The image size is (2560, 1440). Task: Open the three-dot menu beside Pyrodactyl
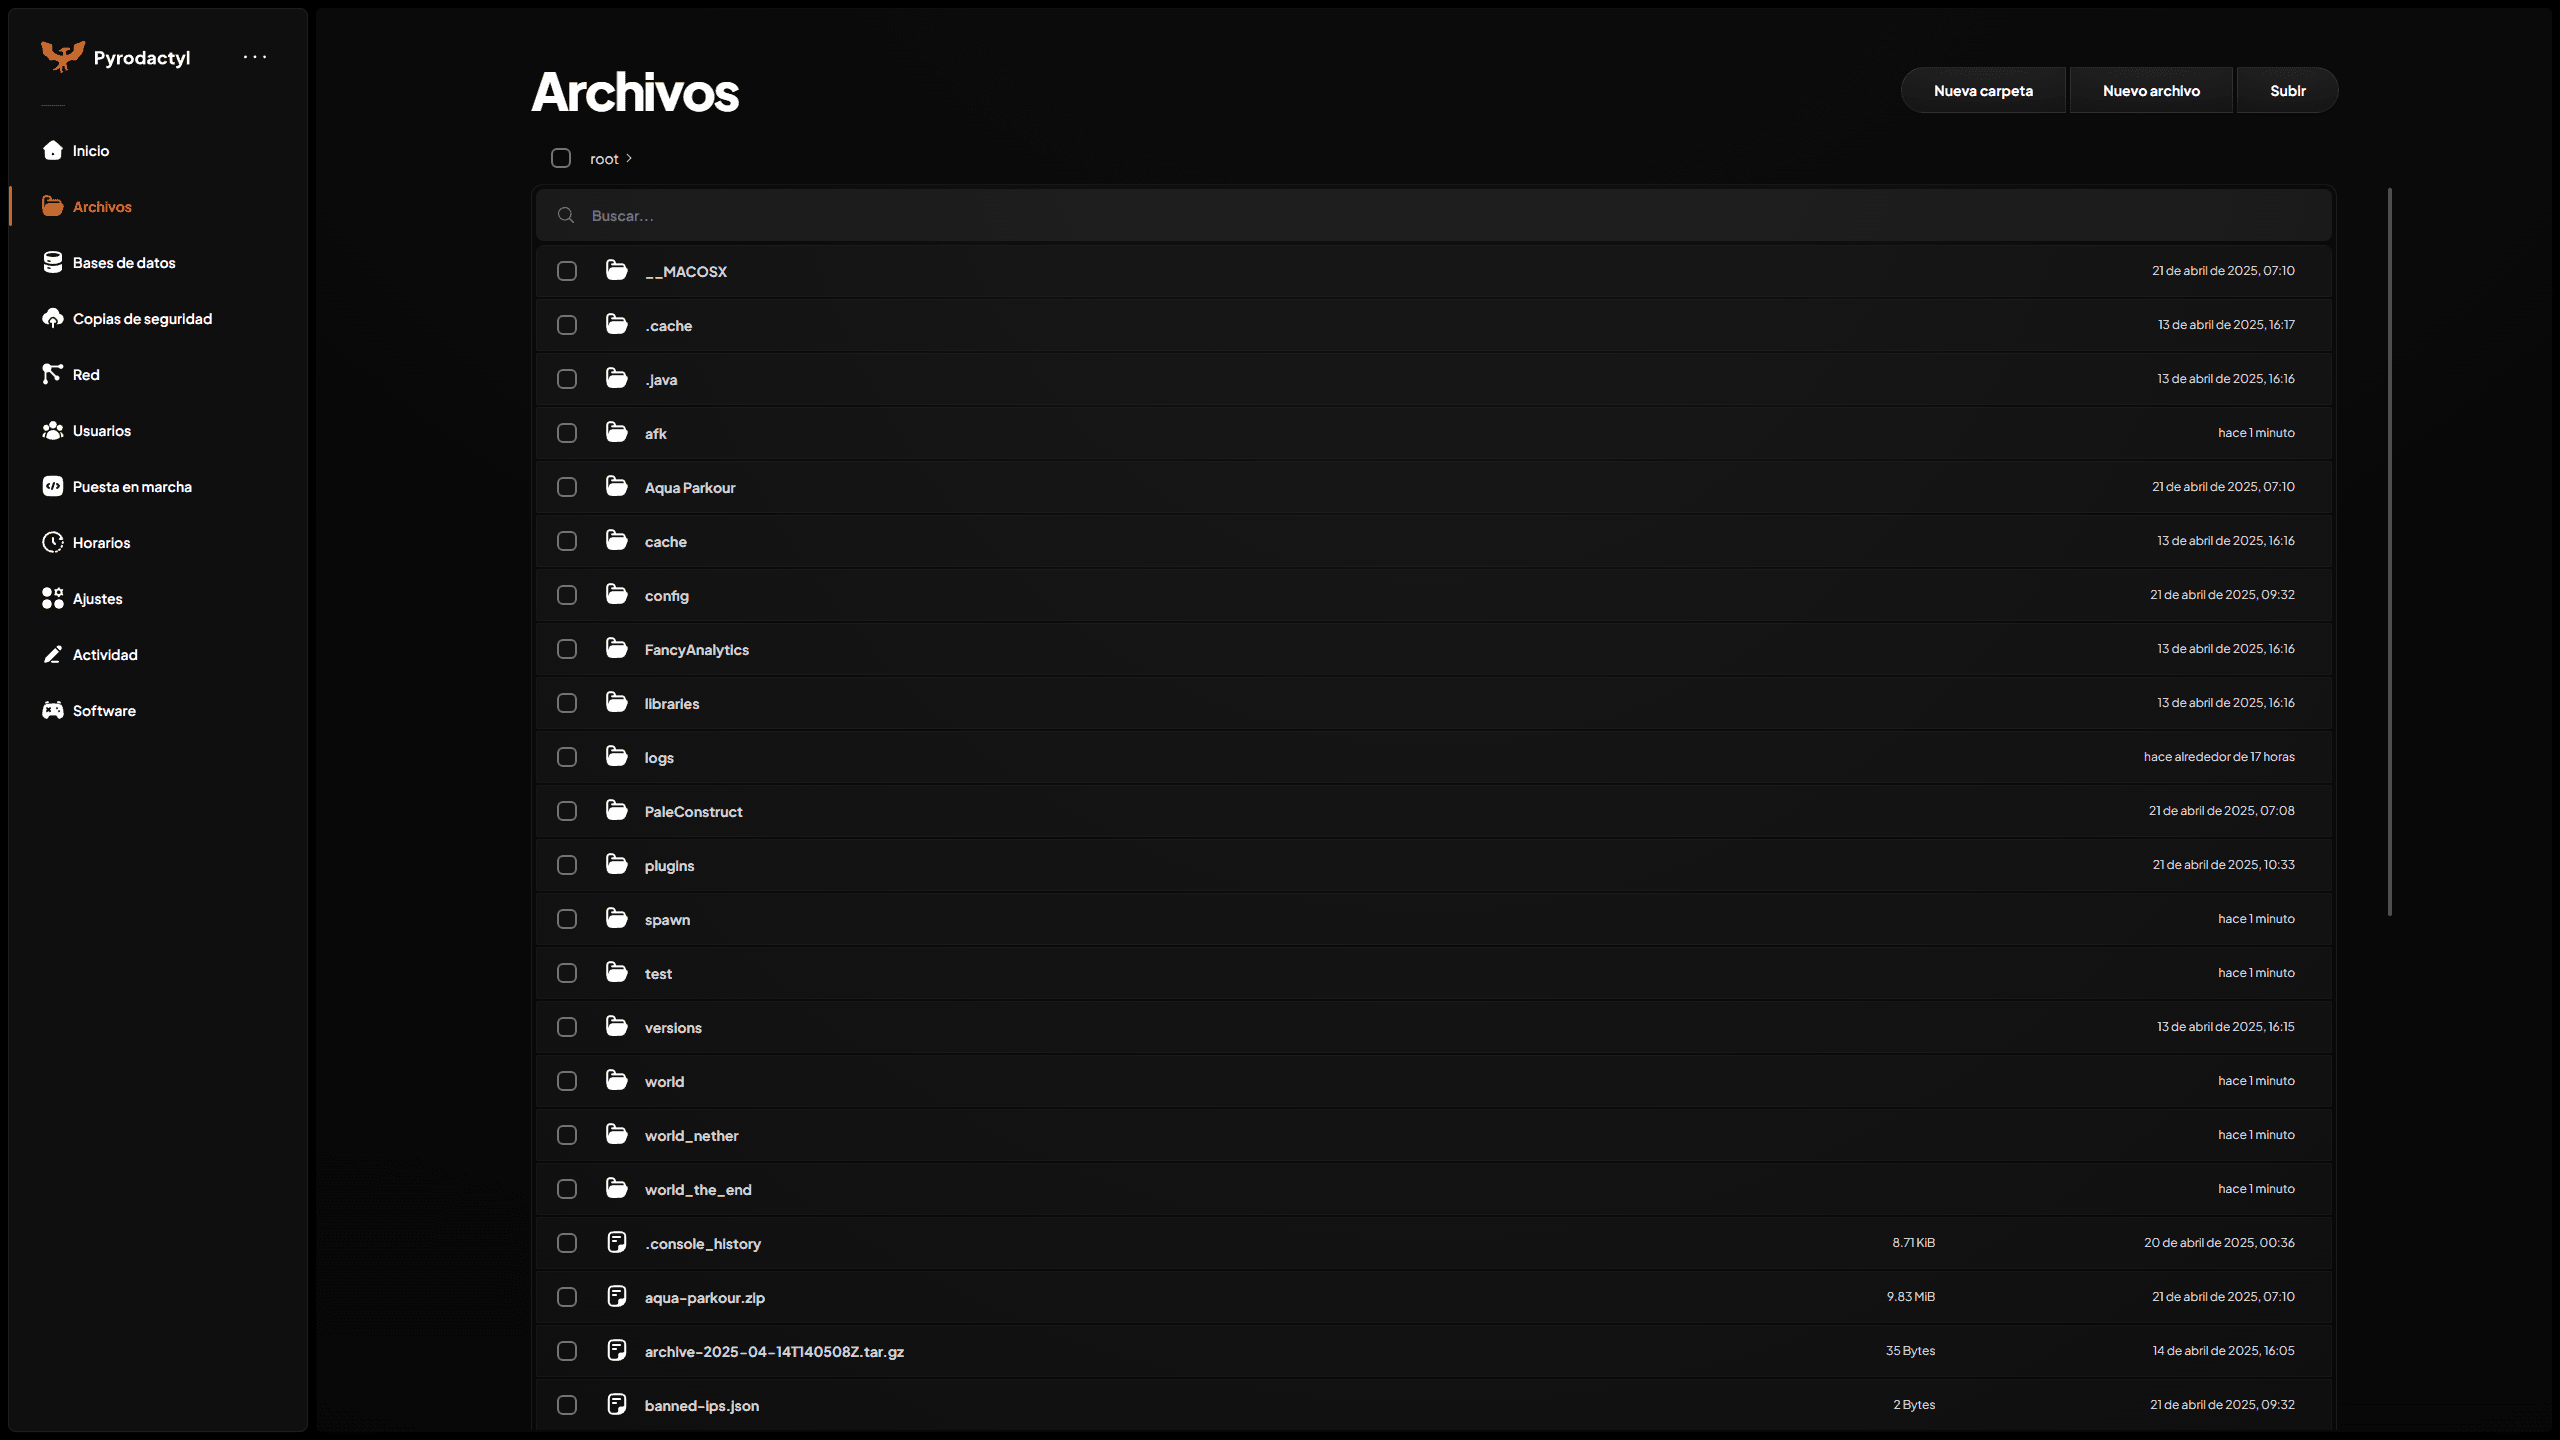(x=255, y=57)
